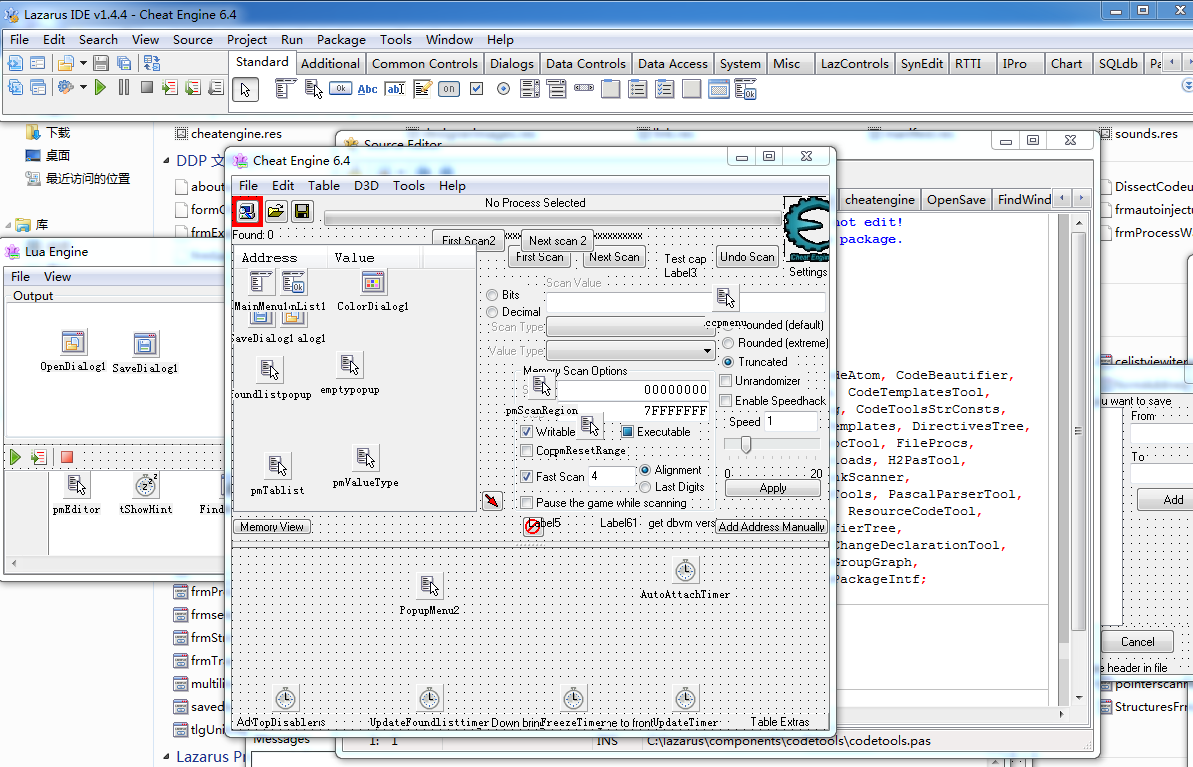
Task: Open the Scan Type combo box
Action: (x=630, y=326)
